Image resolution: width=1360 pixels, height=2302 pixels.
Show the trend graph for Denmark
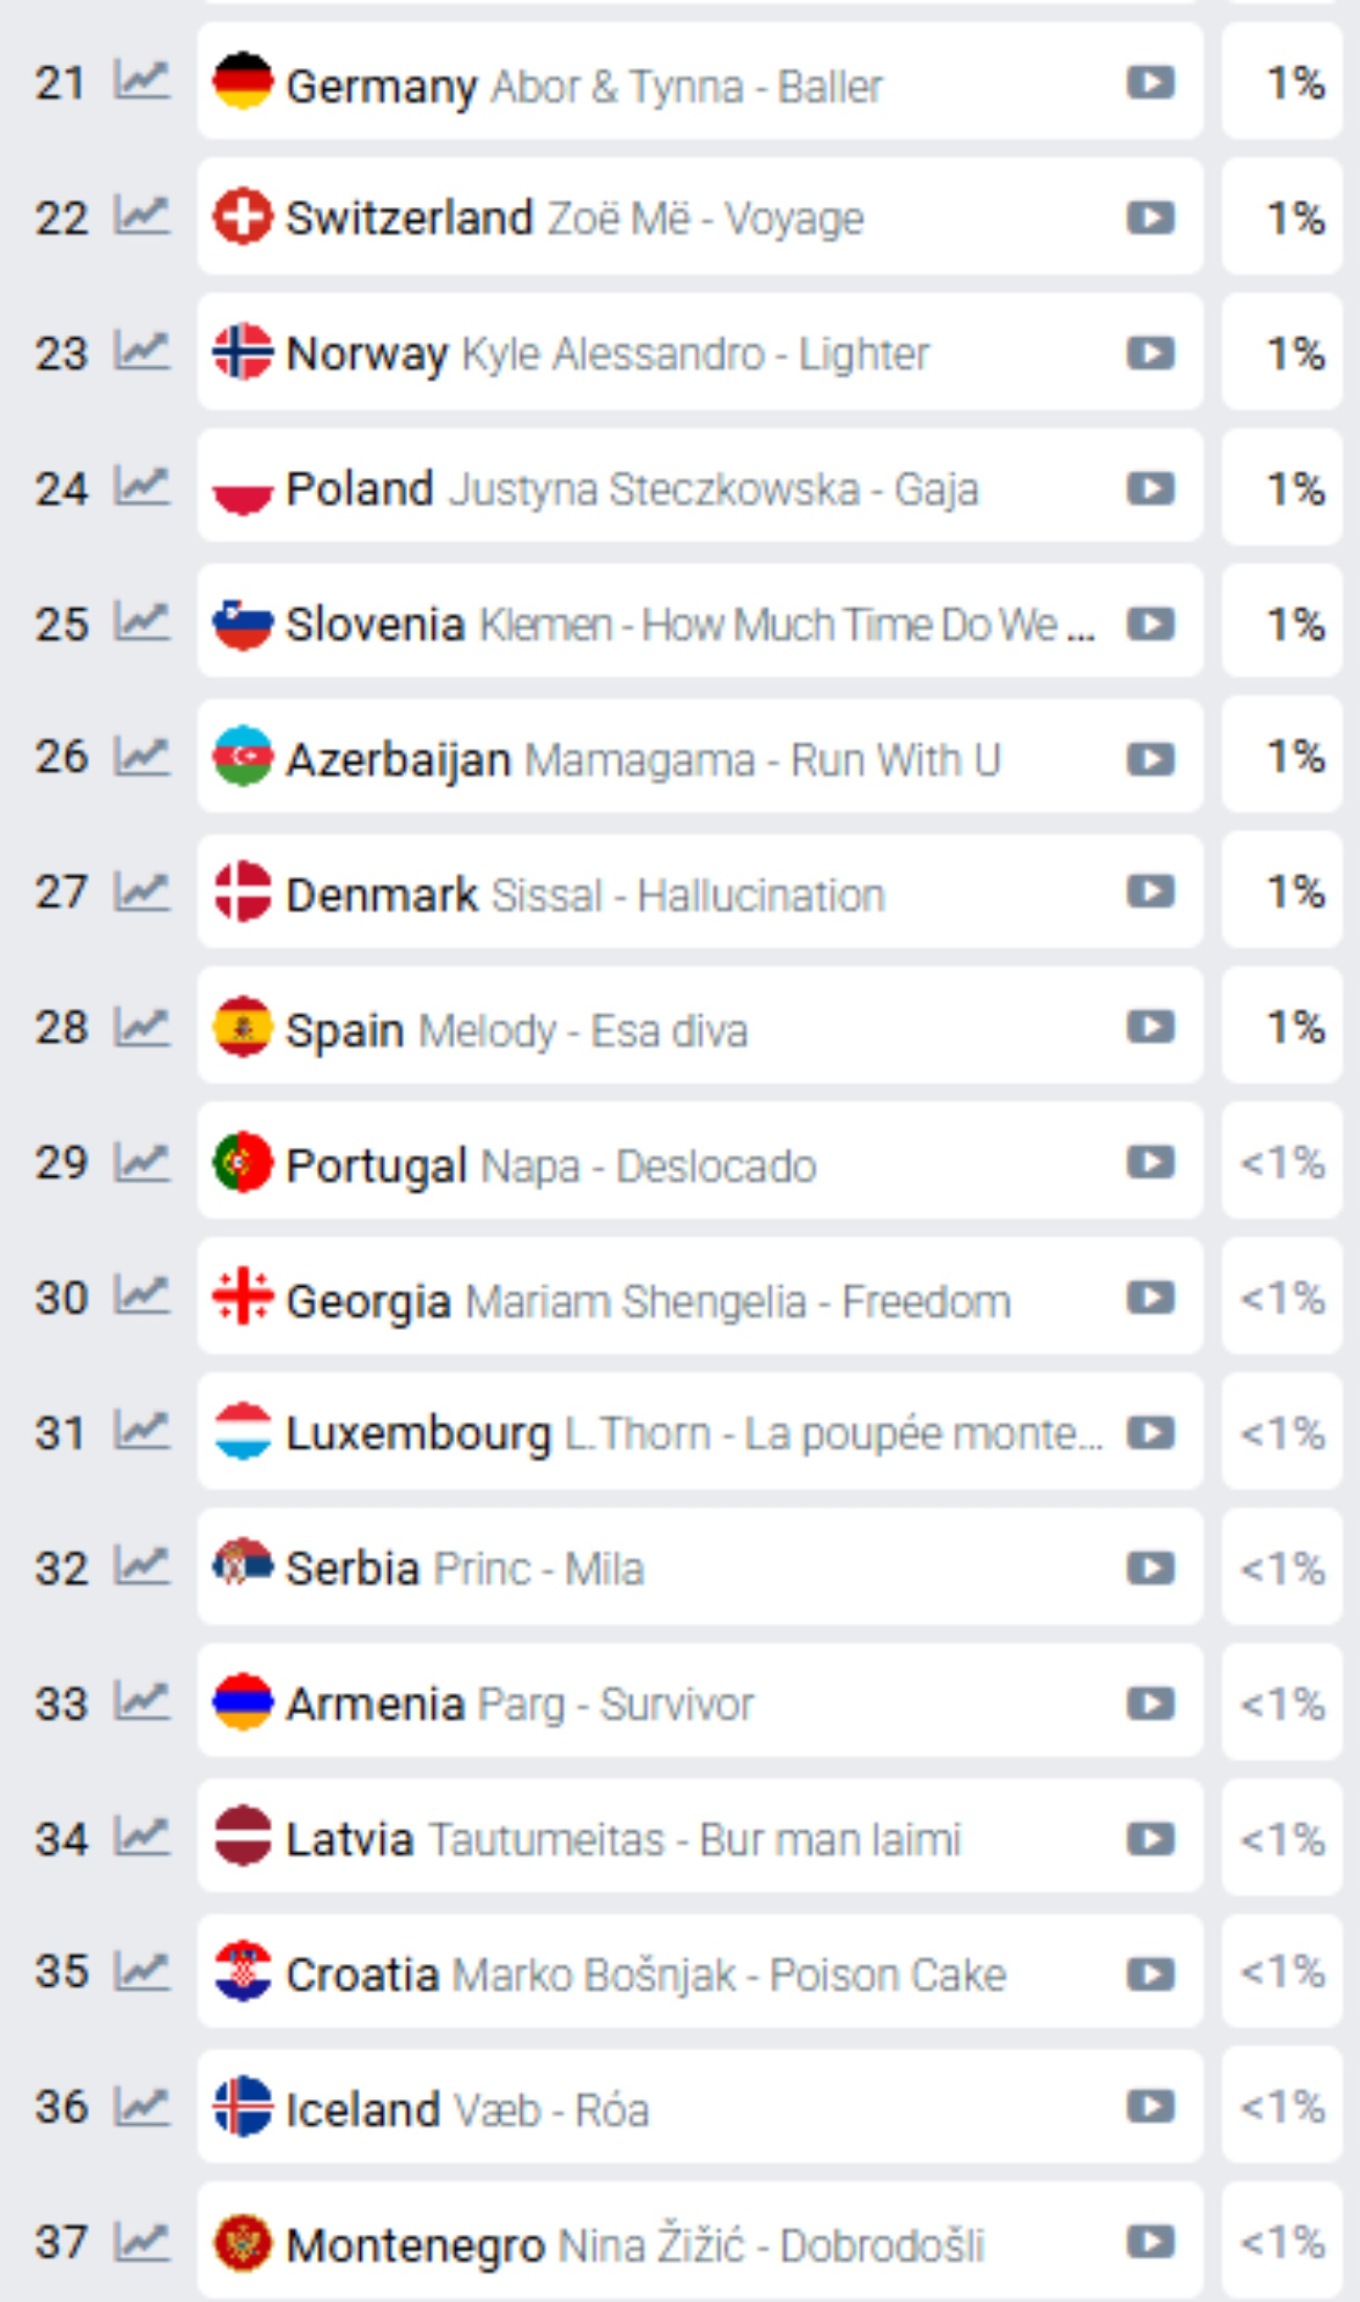click(141, 891)
